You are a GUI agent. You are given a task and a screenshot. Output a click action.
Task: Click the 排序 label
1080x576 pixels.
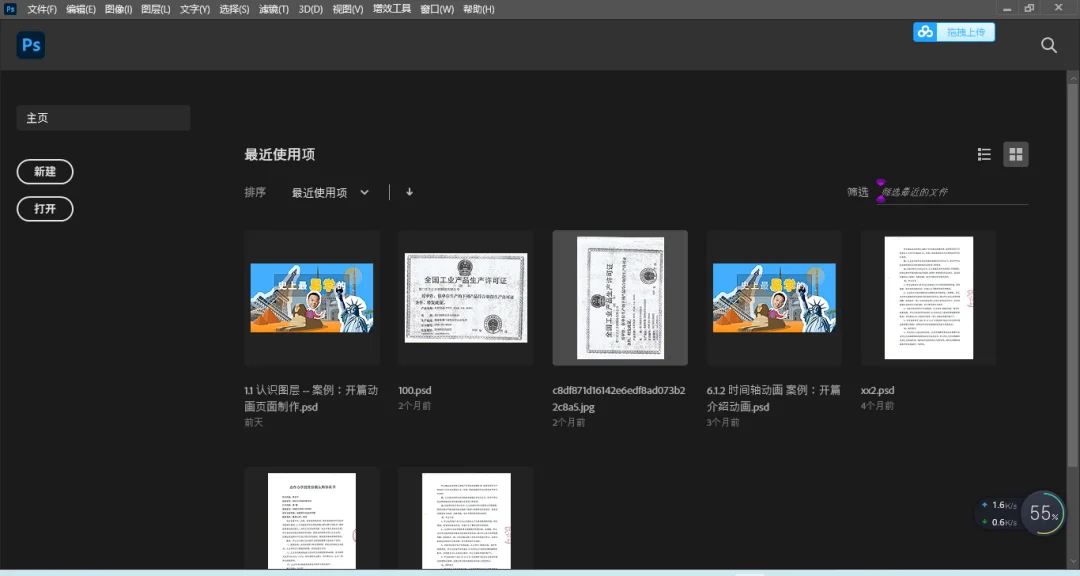coord(255,192)
